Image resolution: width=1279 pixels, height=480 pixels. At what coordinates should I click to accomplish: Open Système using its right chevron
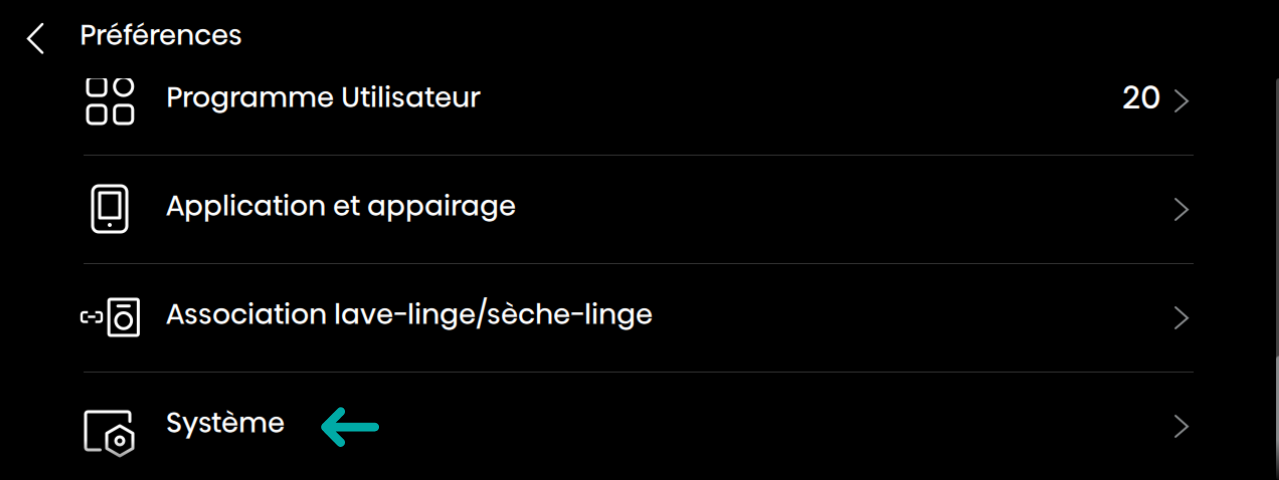pos(1181,427)
